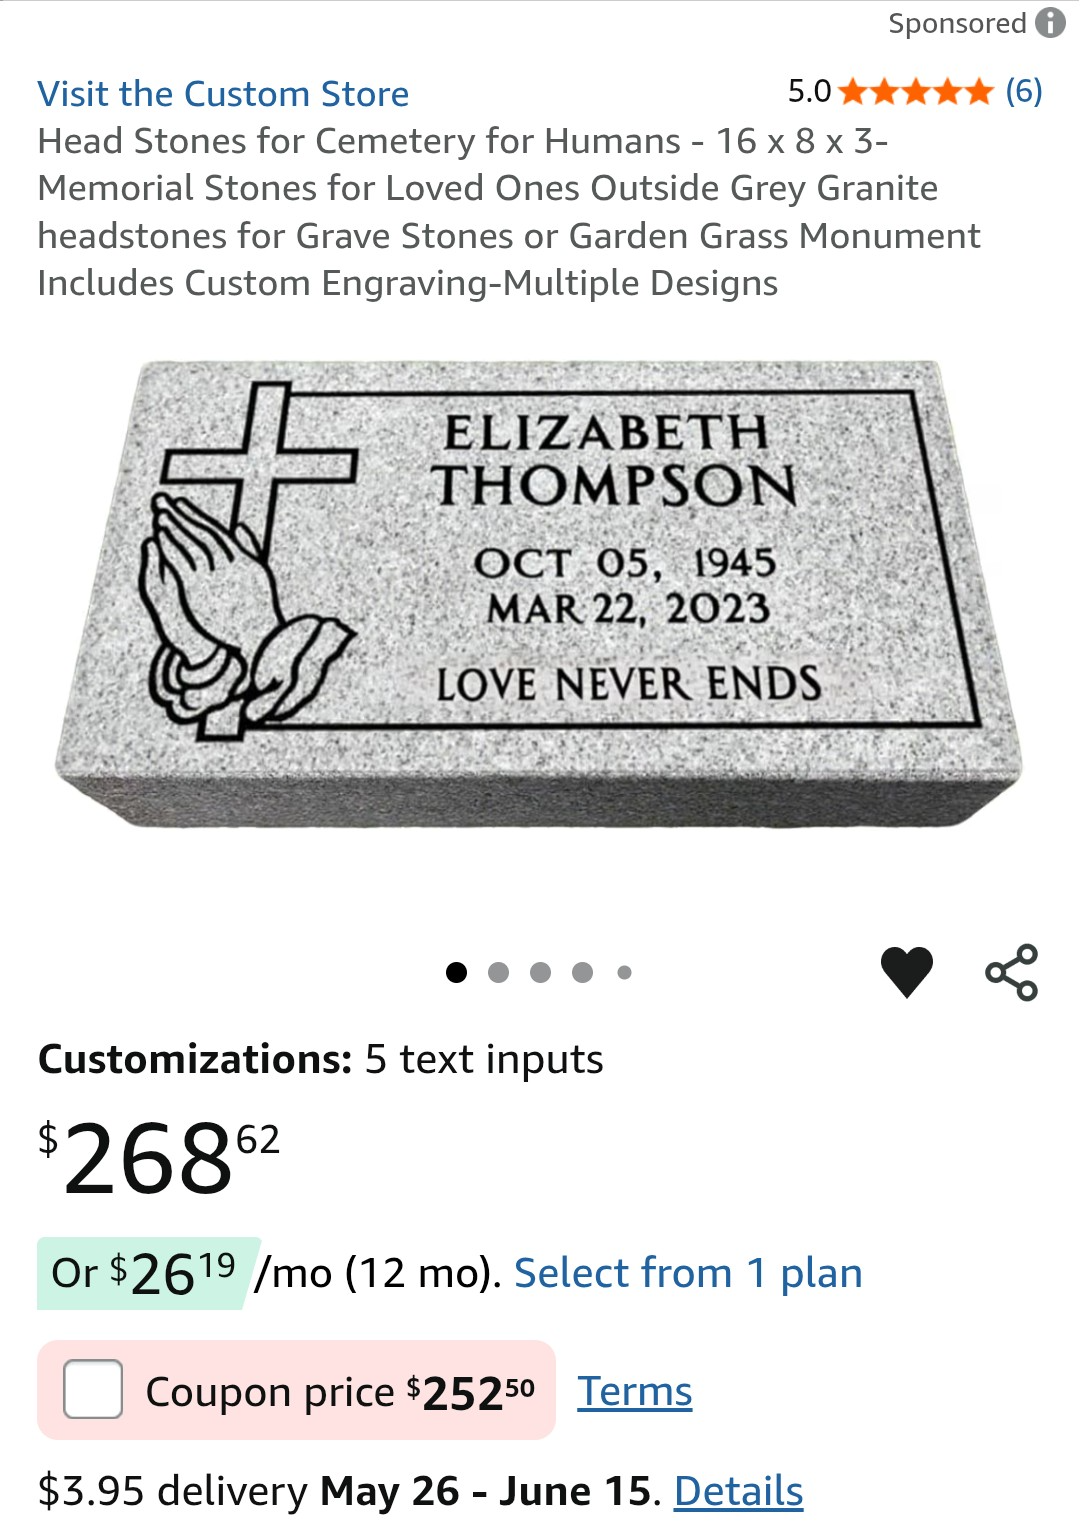Show fourth image via carousel dot
The image size is (1080, 1540).
[583, 972]
